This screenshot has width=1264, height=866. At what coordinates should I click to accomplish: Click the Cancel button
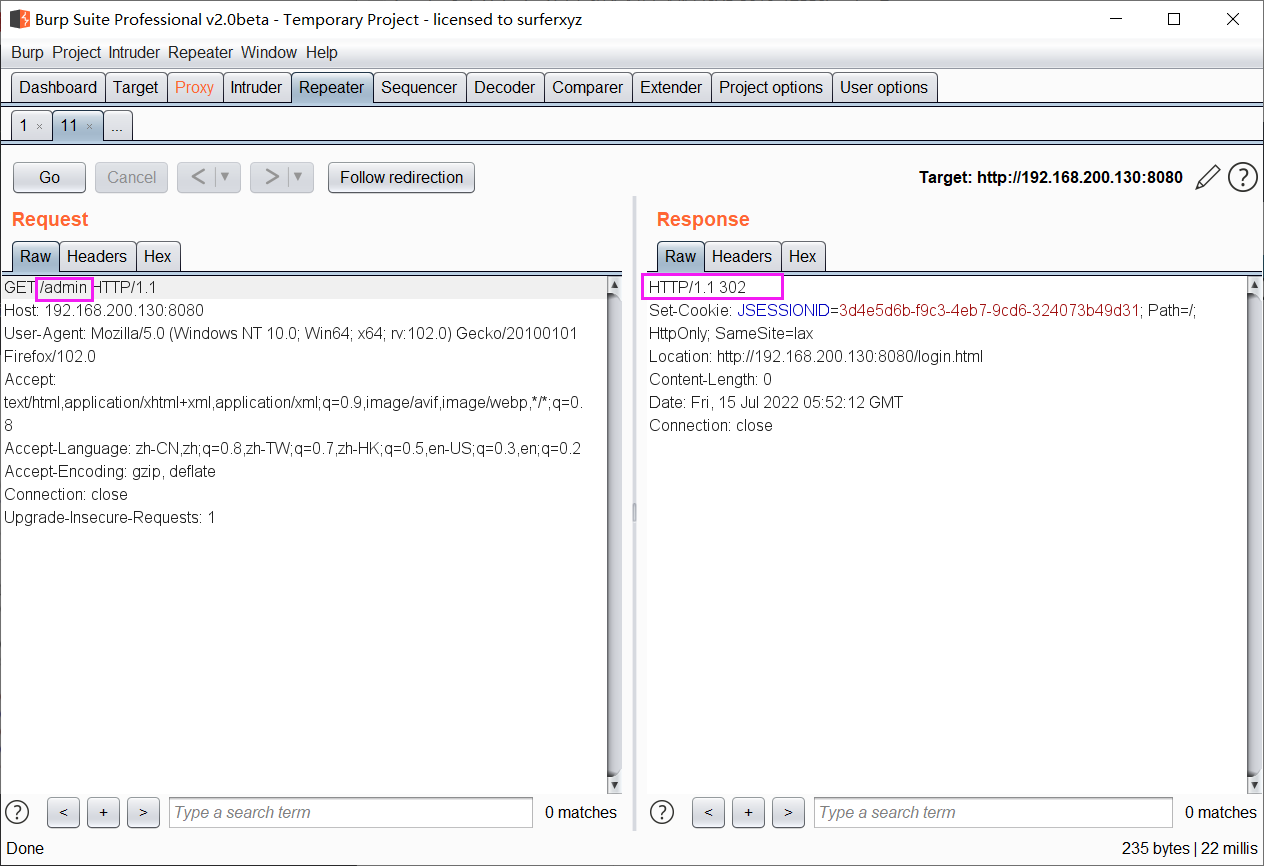coord(132,177)
